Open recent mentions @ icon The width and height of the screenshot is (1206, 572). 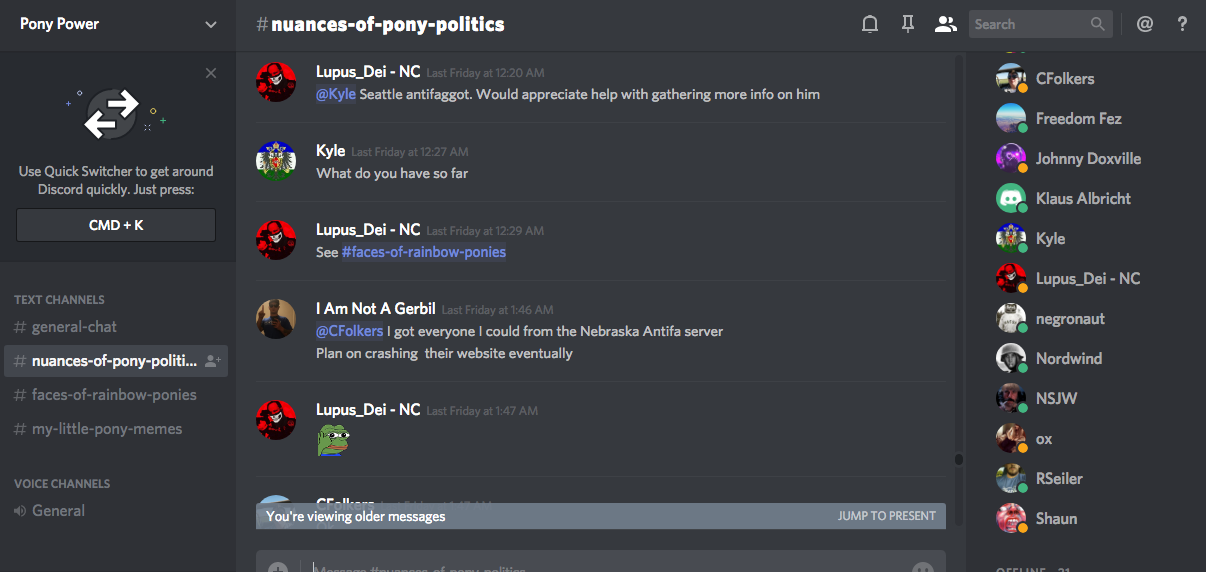click(x=1145, y=24)
